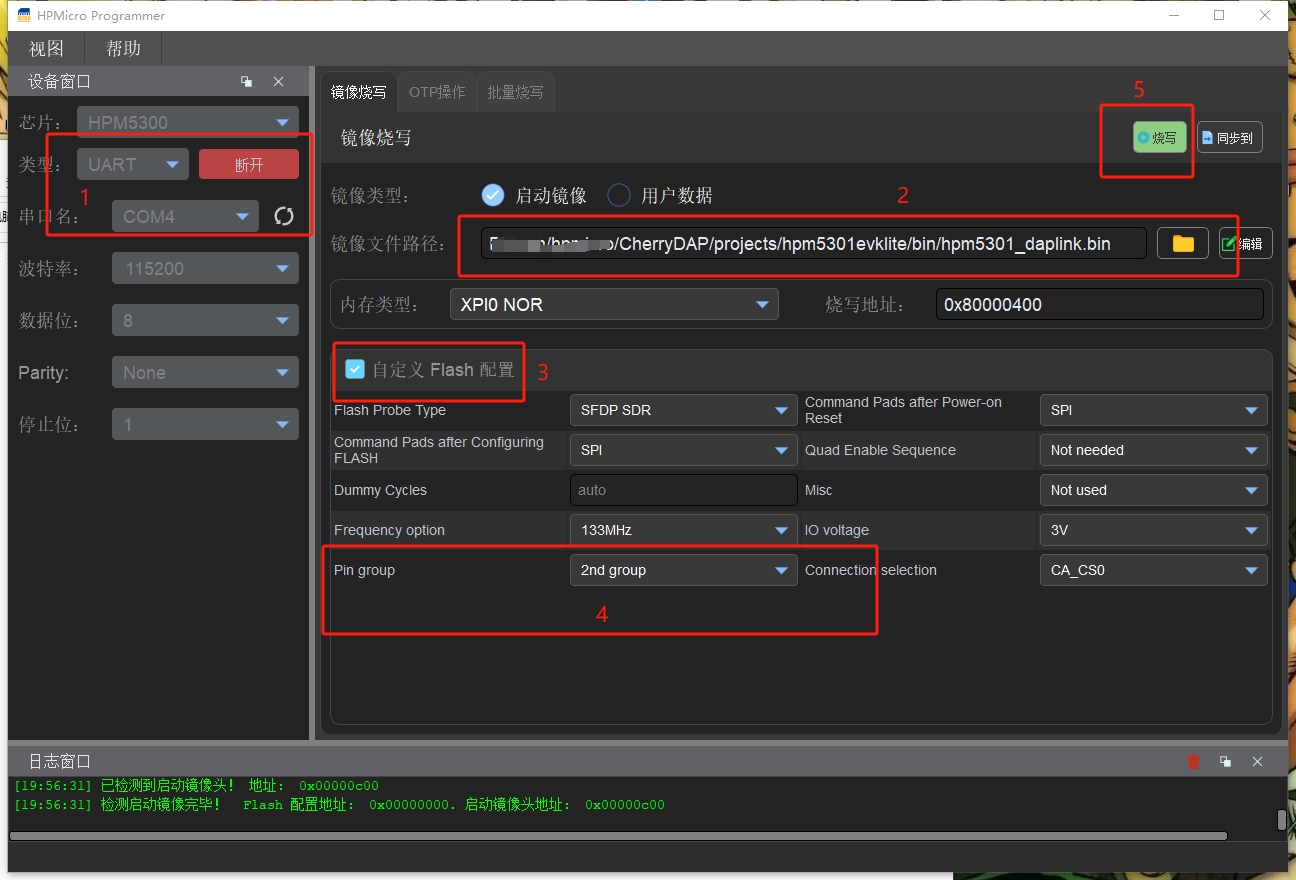
Task: Open the 视图 menu
Action: tap(44, 47)
